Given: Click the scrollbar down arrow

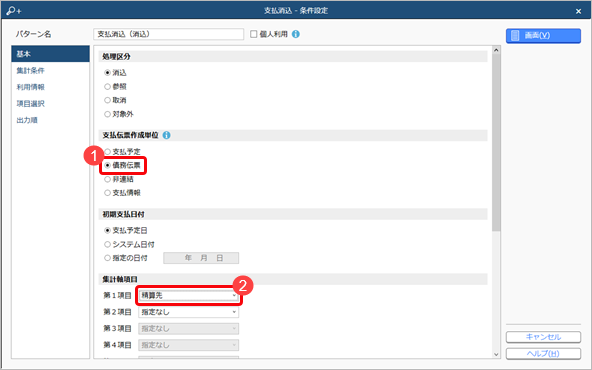Looking at the screenshot, I should (496, 354).
